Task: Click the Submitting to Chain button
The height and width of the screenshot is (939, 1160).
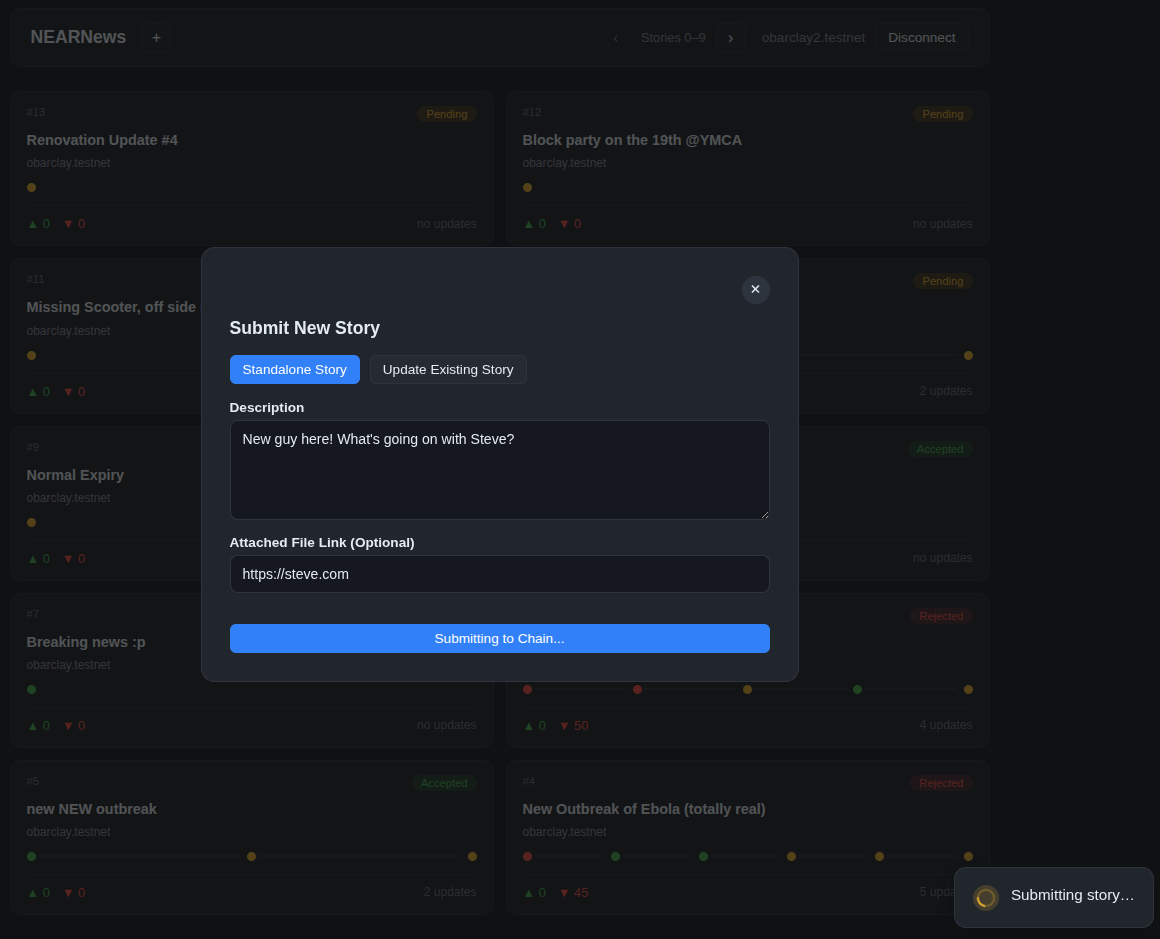Action: pyautogui.click(x=499, y=639)
